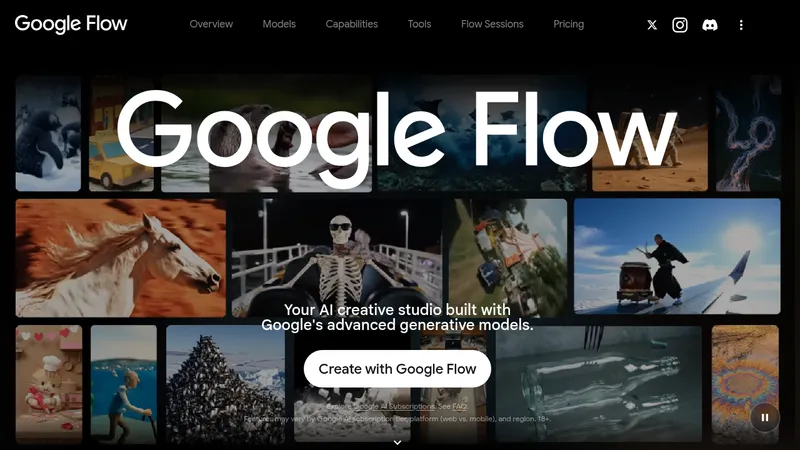Image resolution: width=800 pixels, height=450 pixels.
Task: Open the Discord social icon
Action: (x=710, y=25)
